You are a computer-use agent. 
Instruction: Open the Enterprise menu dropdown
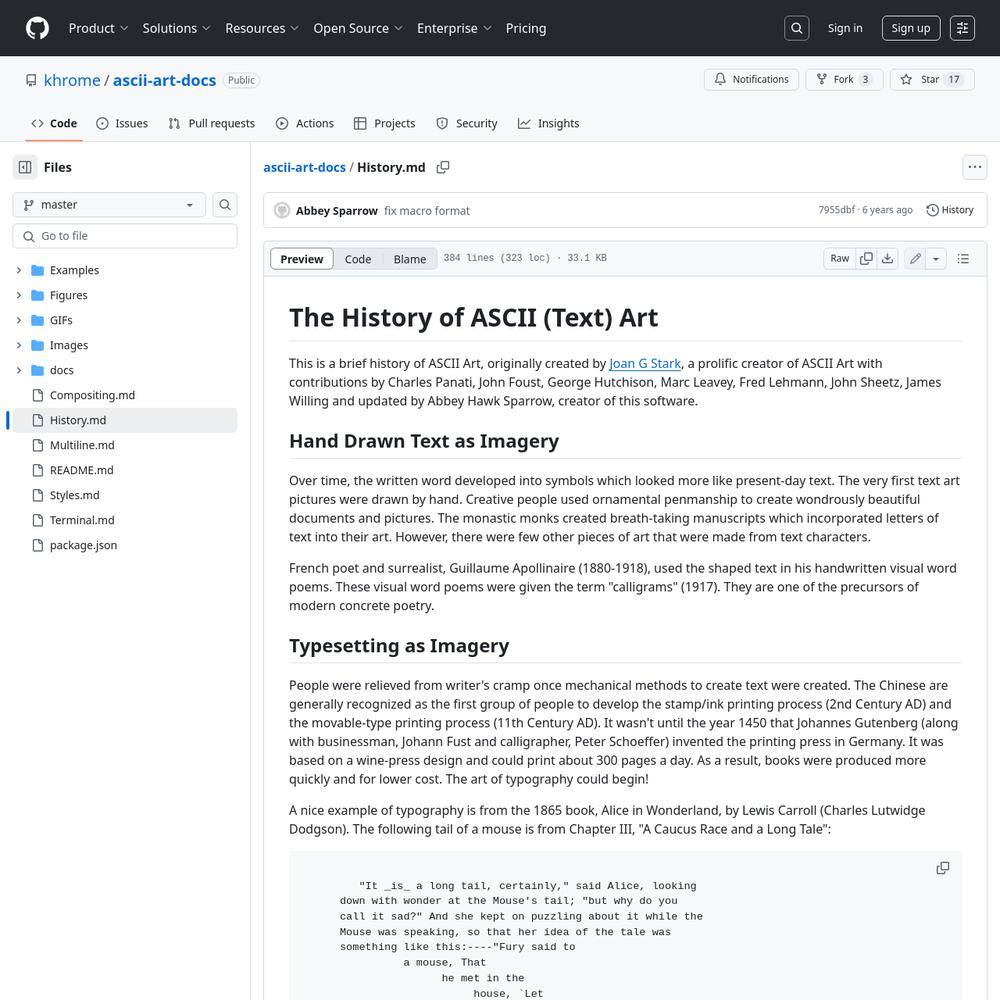tap(454, 28)
